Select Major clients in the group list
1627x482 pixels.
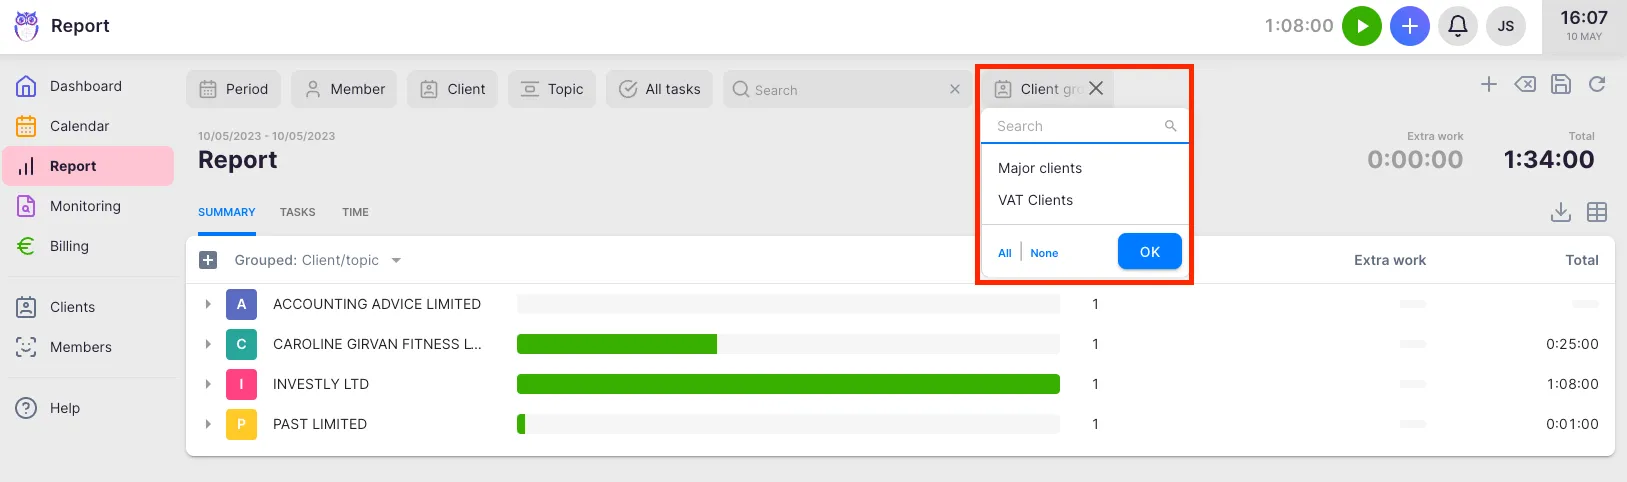pos(1040,168)
